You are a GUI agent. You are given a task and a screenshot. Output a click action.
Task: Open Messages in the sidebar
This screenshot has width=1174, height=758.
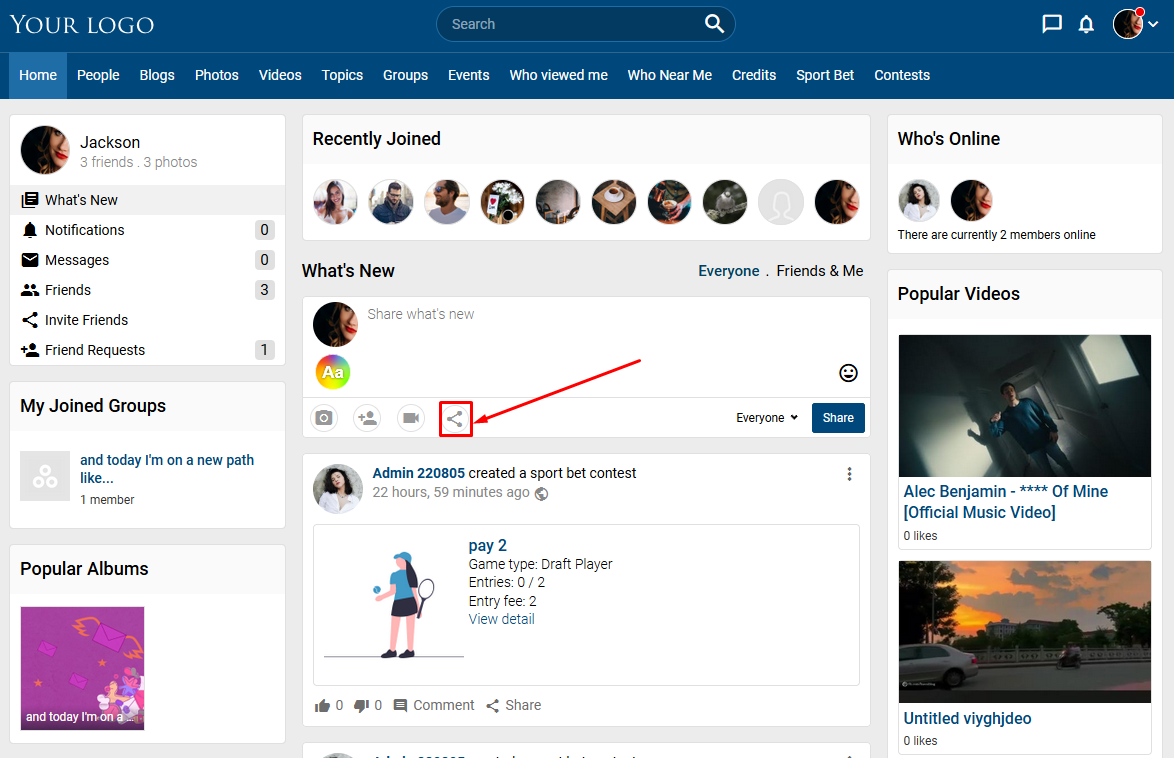[x=147, y=260]
